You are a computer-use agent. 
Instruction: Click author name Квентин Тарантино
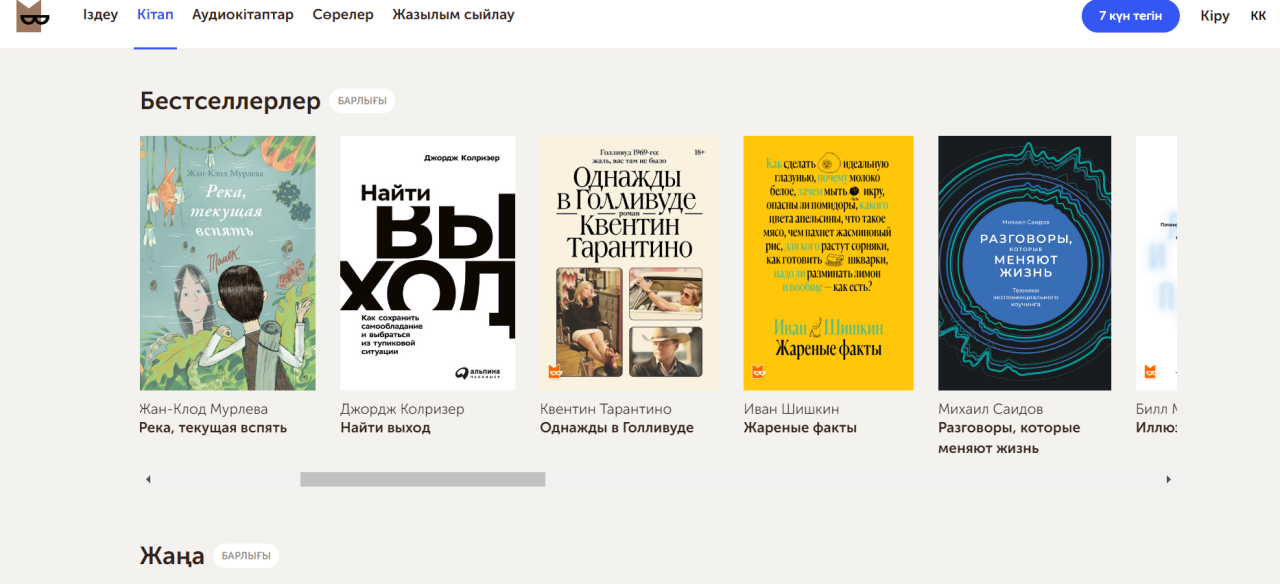[606, 409]
